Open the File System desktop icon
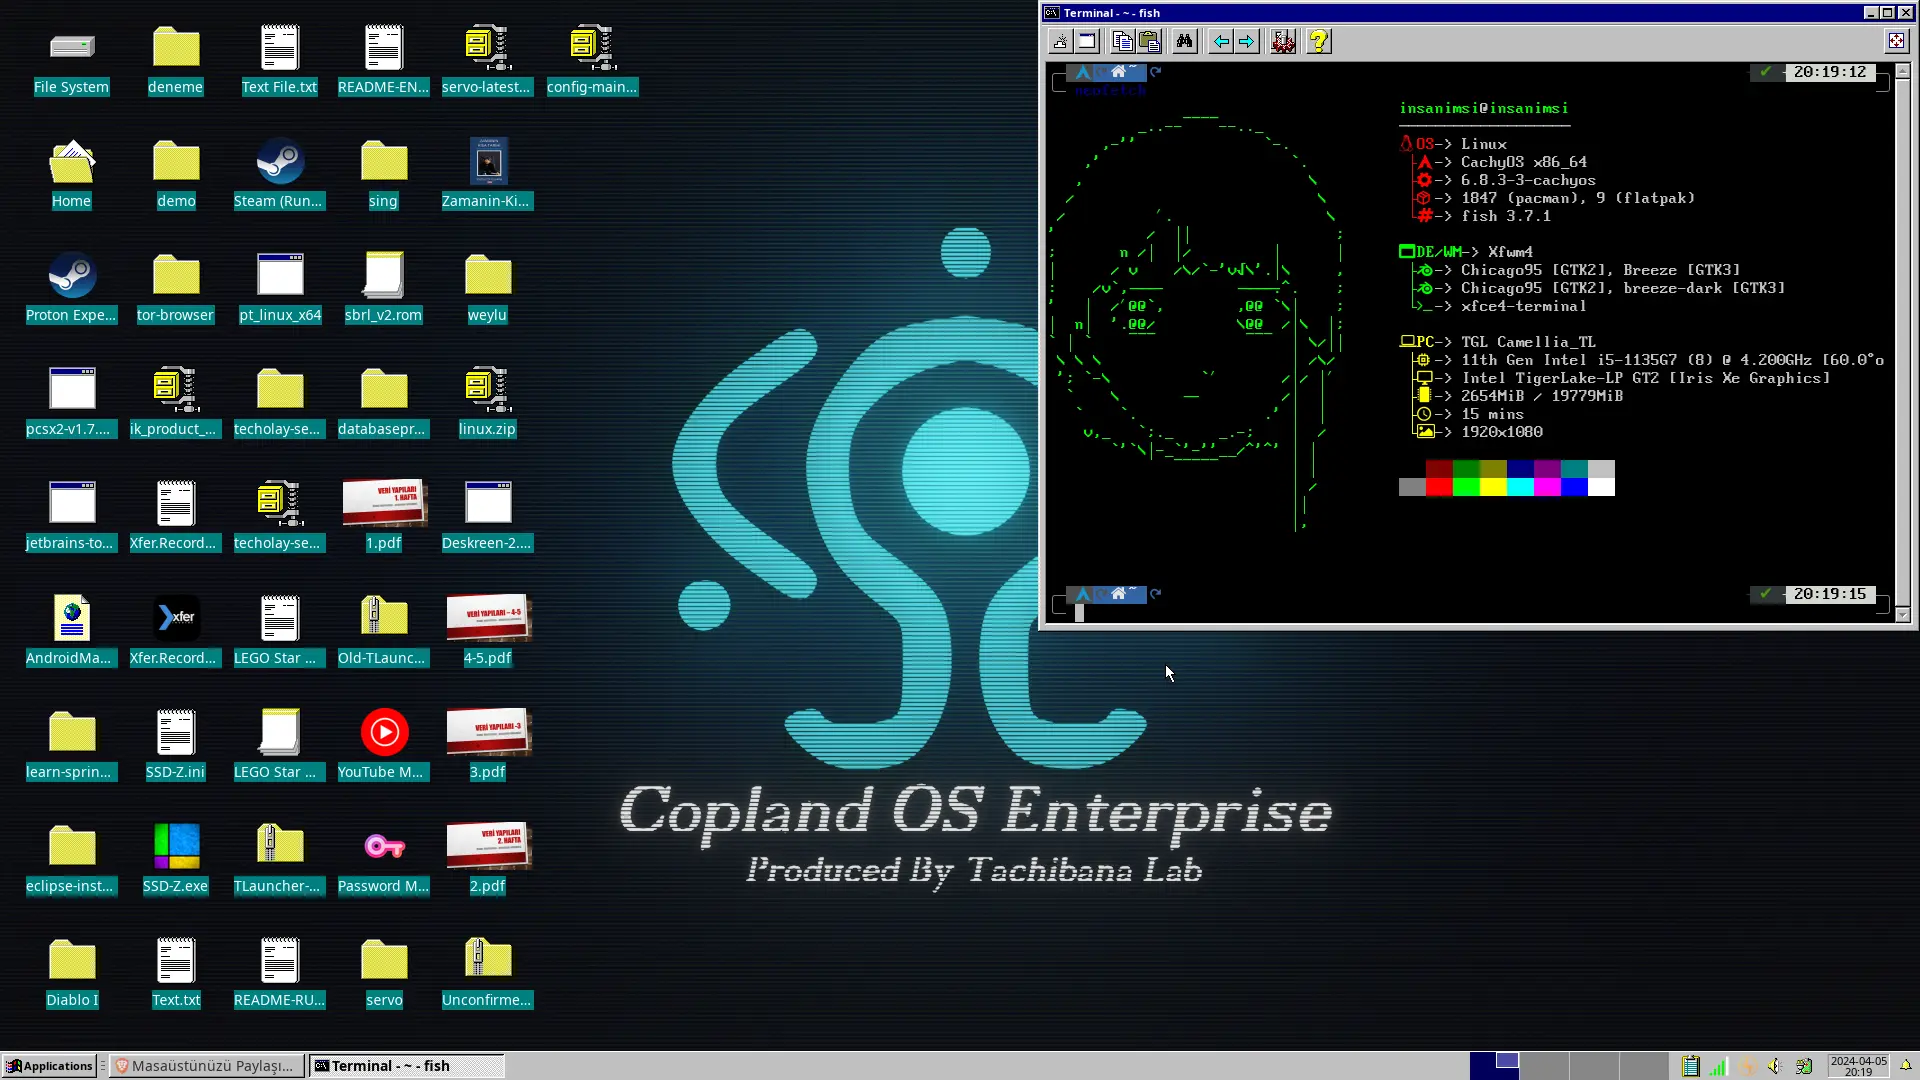 click(72, 61)
